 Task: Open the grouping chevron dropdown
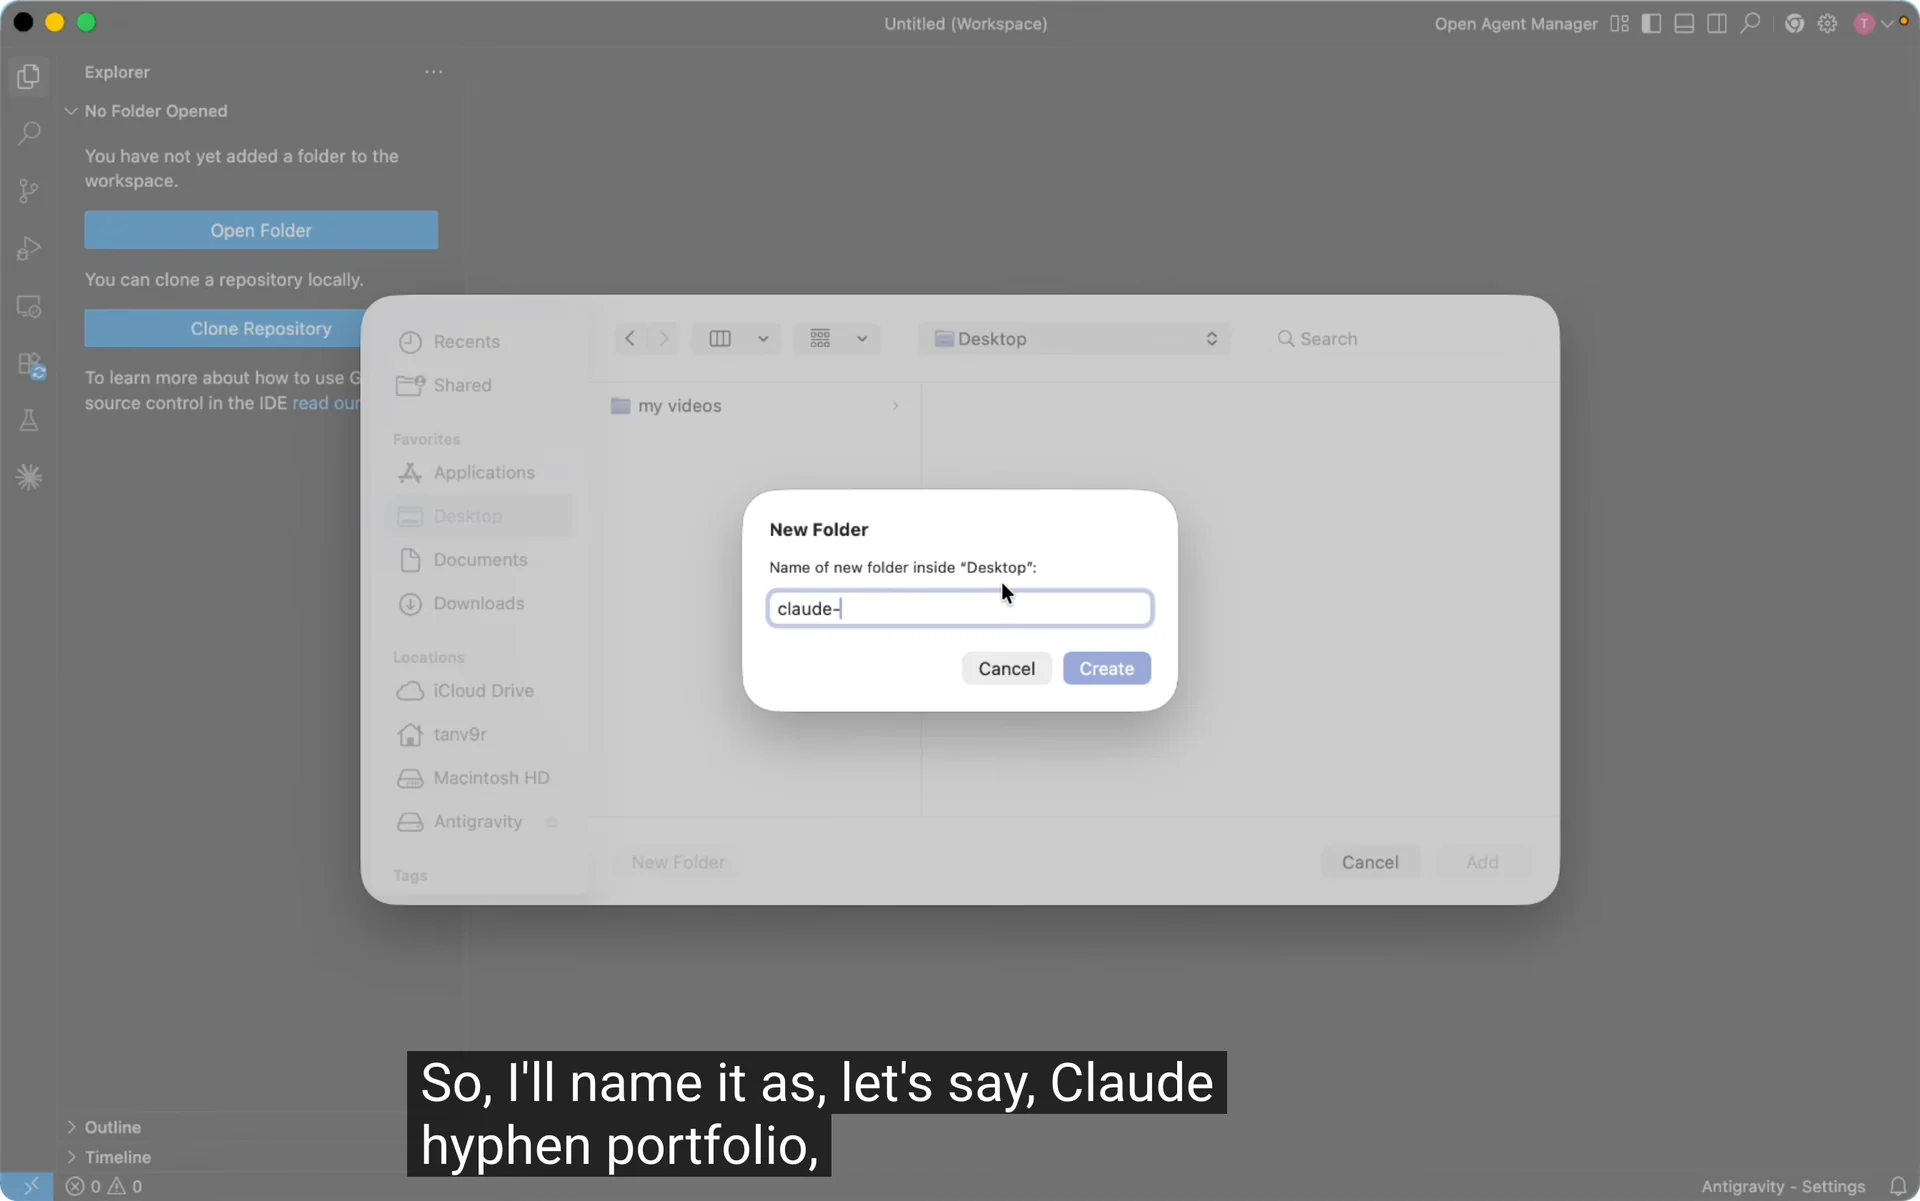click(x=862, y=339)
